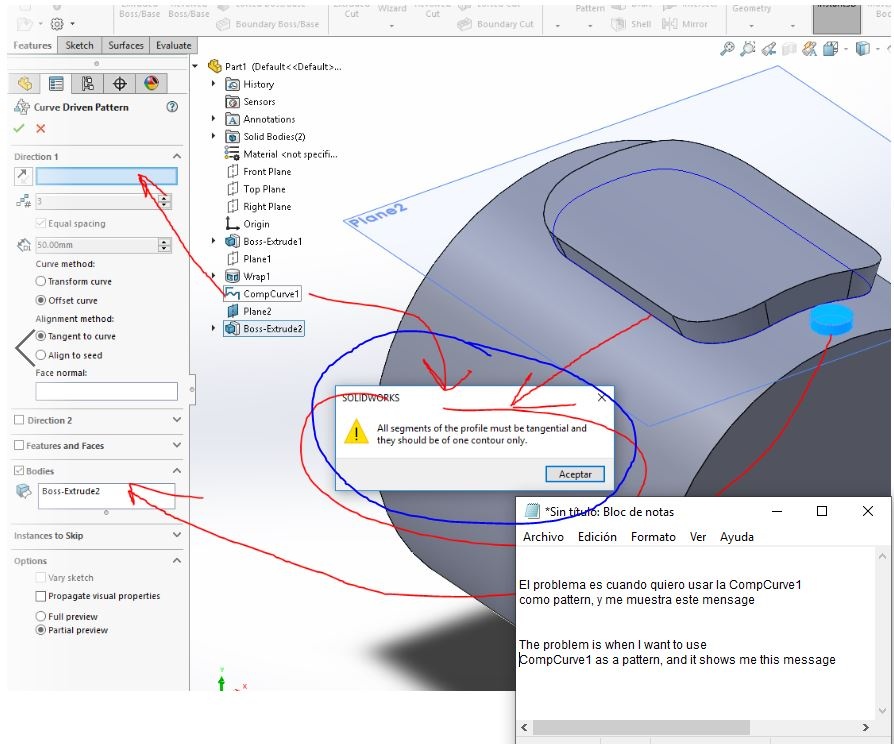Click the Dynamic Annotation Views icon
The image size is (894, 744).
(x=810, y=49)
